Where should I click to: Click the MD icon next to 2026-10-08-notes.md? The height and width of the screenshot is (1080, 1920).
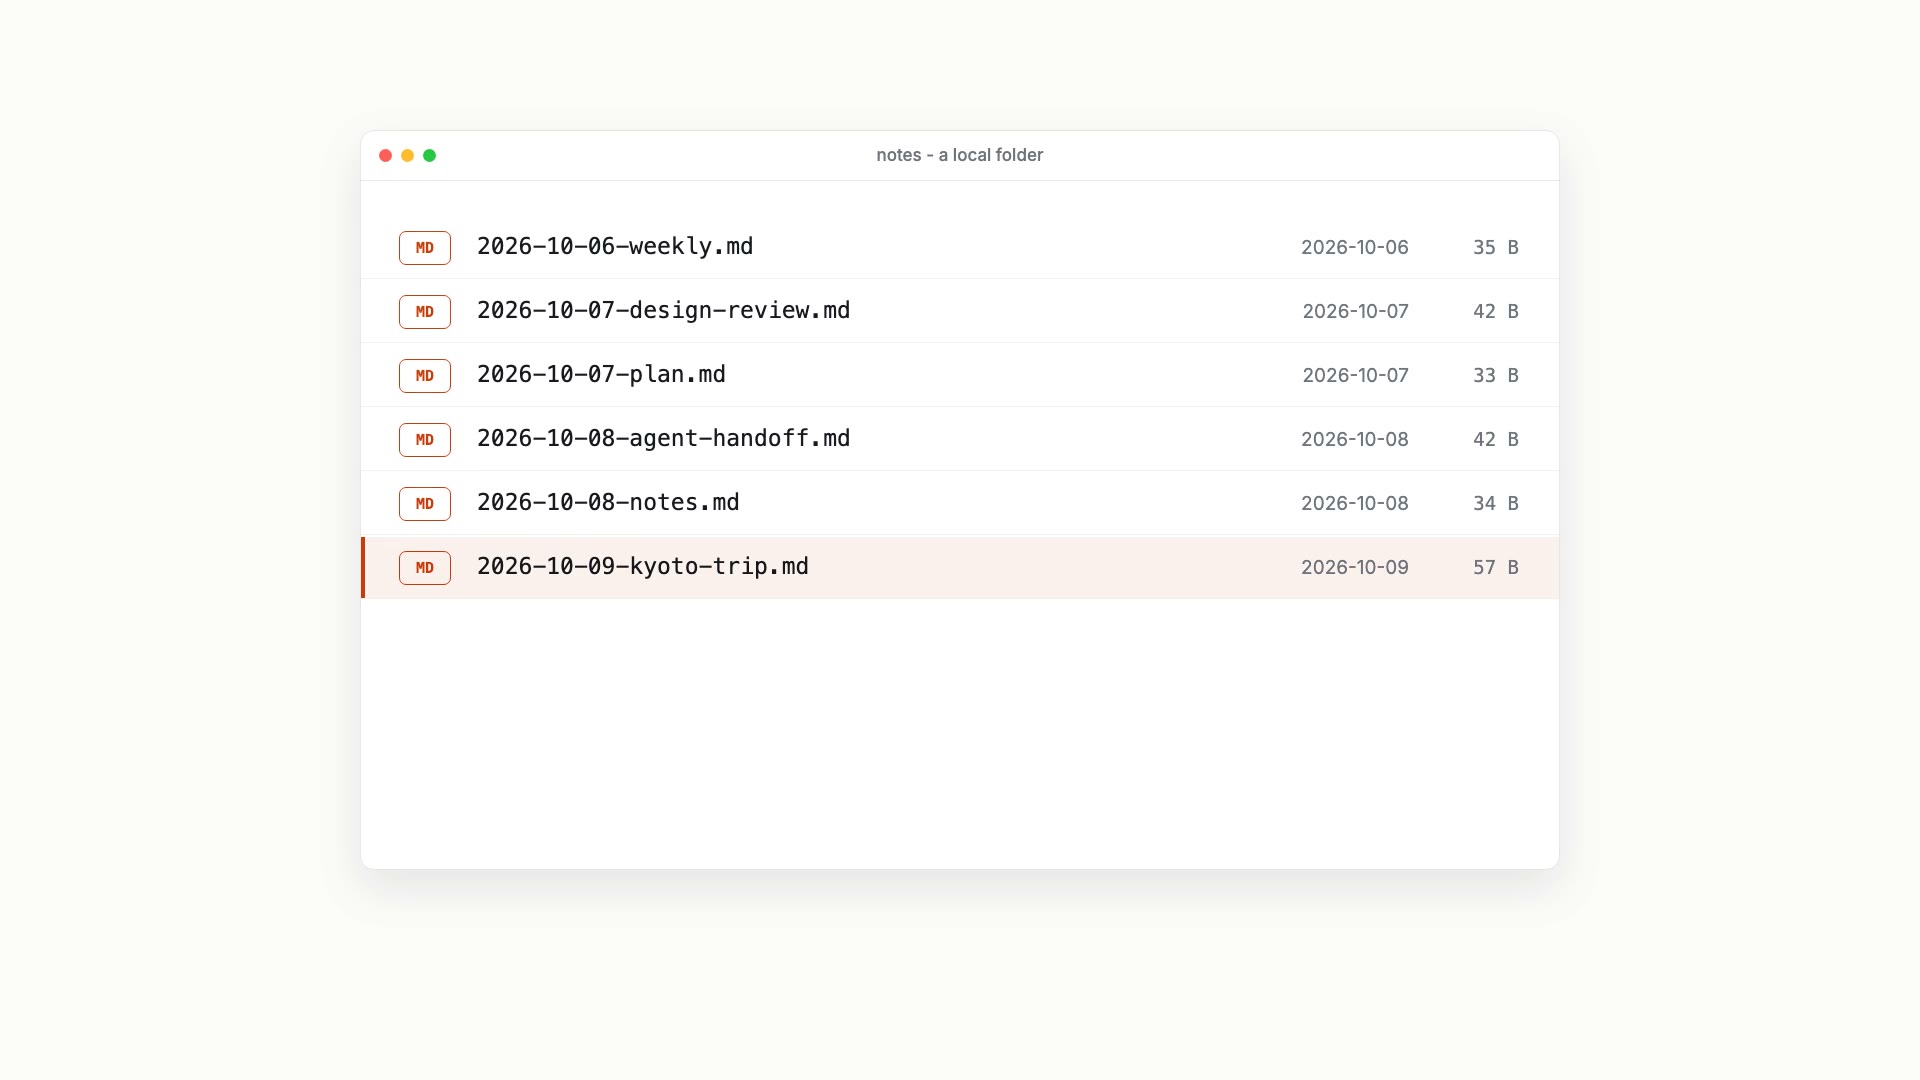click(425, 504)
